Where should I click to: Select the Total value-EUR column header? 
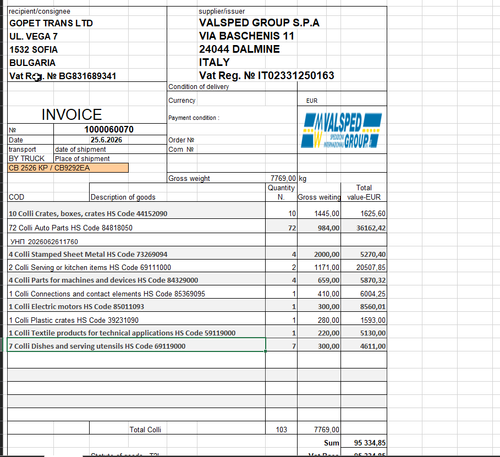tap(364, 192)
